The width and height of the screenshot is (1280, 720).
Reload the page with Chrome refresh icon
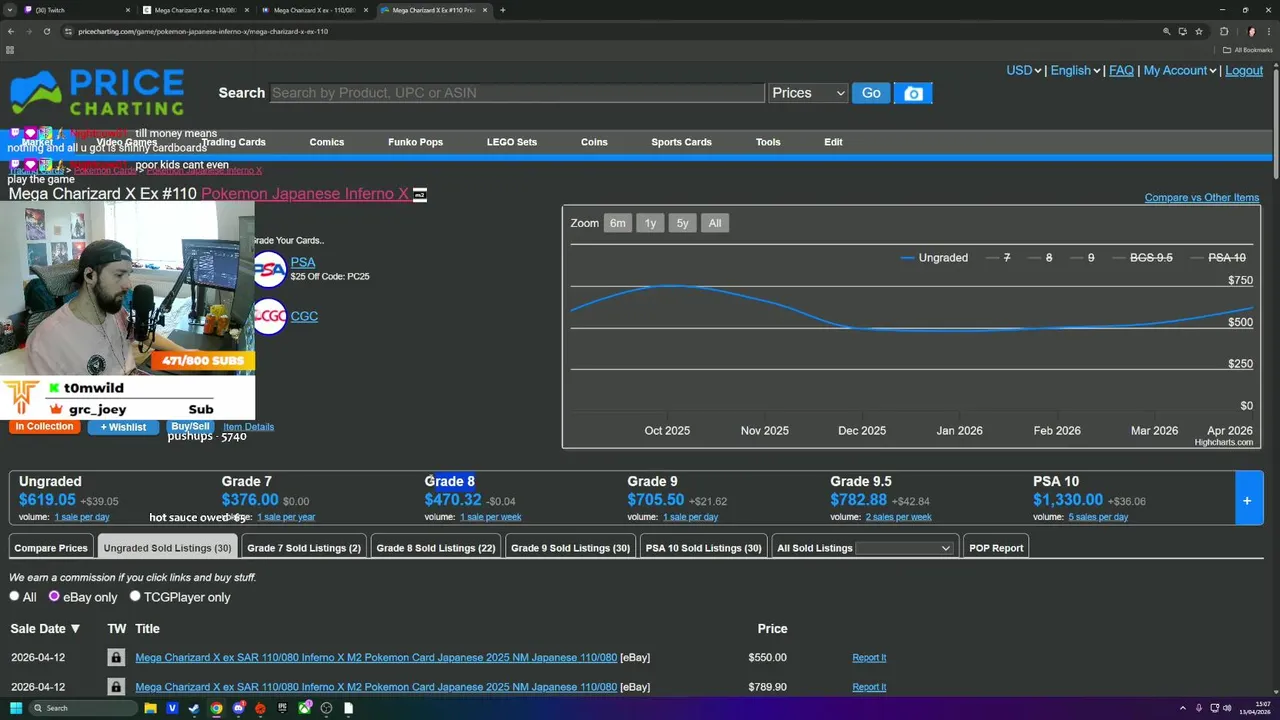(x=47, y=31)
